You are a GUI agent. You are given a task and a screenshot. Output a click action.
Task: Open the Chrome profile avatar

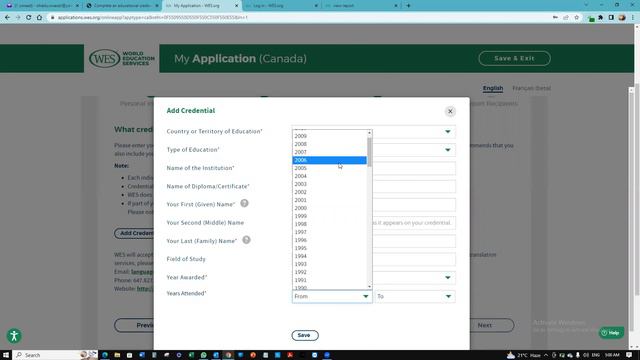point(622,18)
